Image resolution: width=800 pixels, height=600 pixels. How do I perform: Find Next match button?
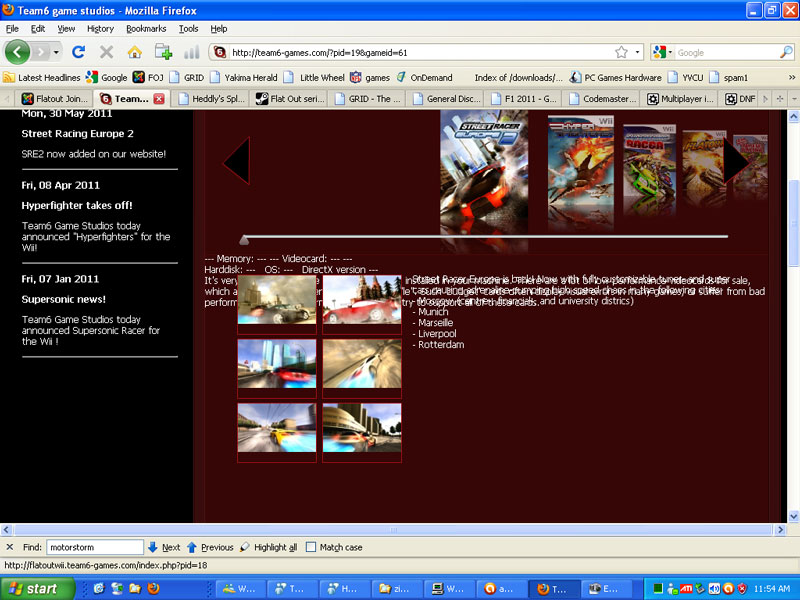point(163,547)
